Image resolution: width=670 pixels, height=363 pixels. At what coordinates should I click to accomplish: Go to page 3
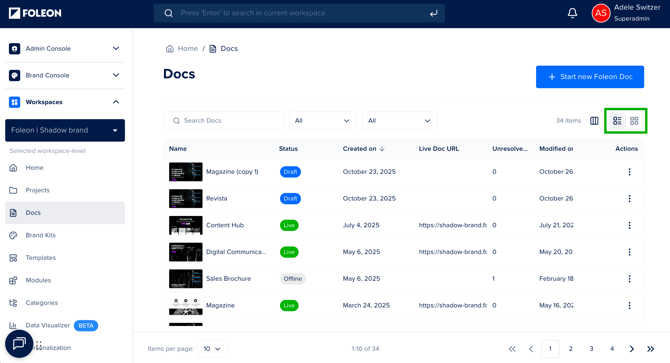coord(591,349)
